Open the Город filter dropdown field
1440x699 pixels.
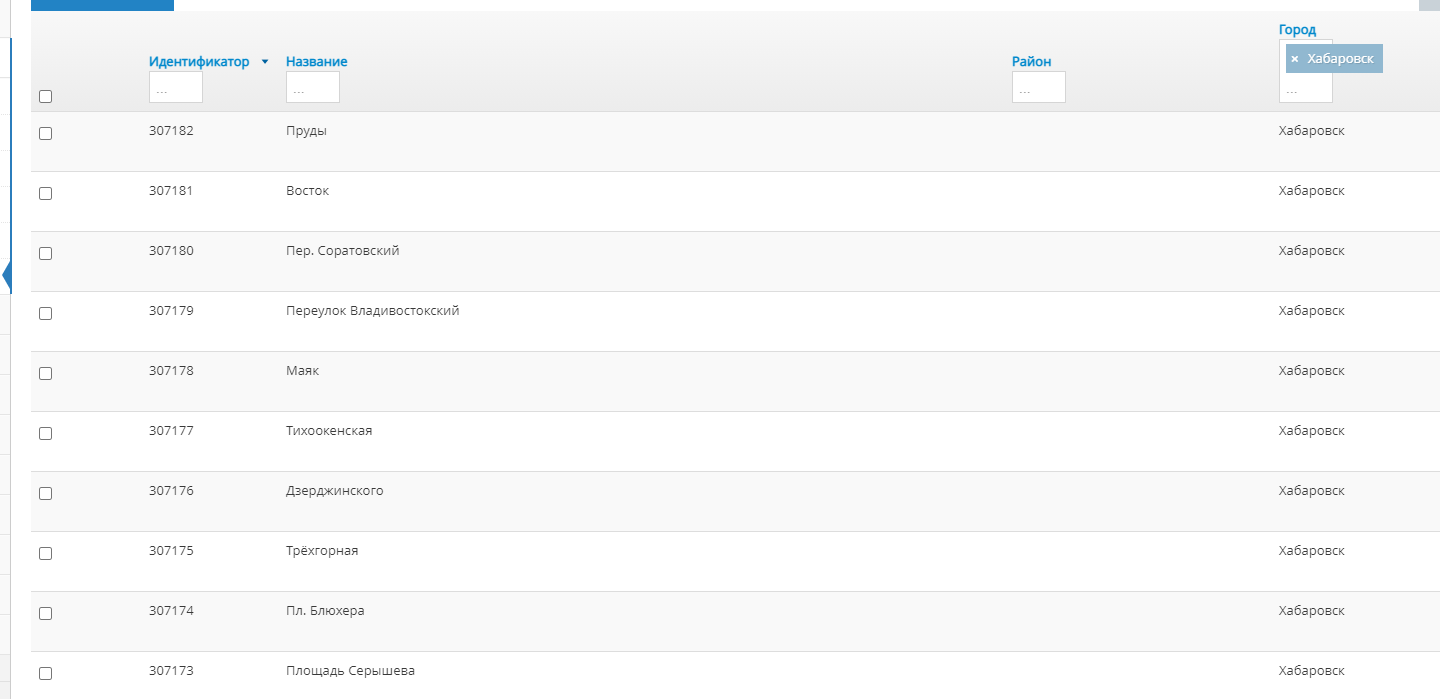coord(1306,89)
